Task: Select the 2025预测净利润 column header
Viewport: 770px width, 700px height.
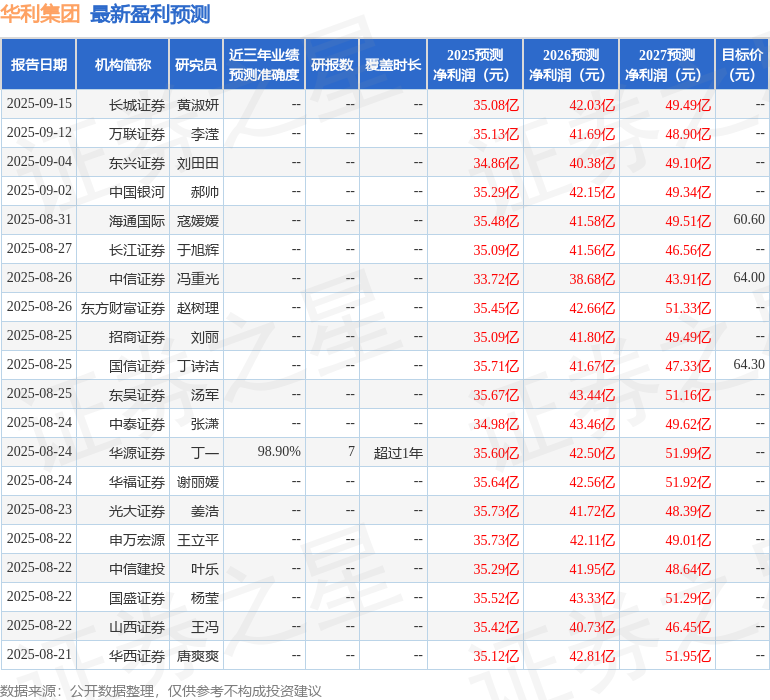Action: 474,65
